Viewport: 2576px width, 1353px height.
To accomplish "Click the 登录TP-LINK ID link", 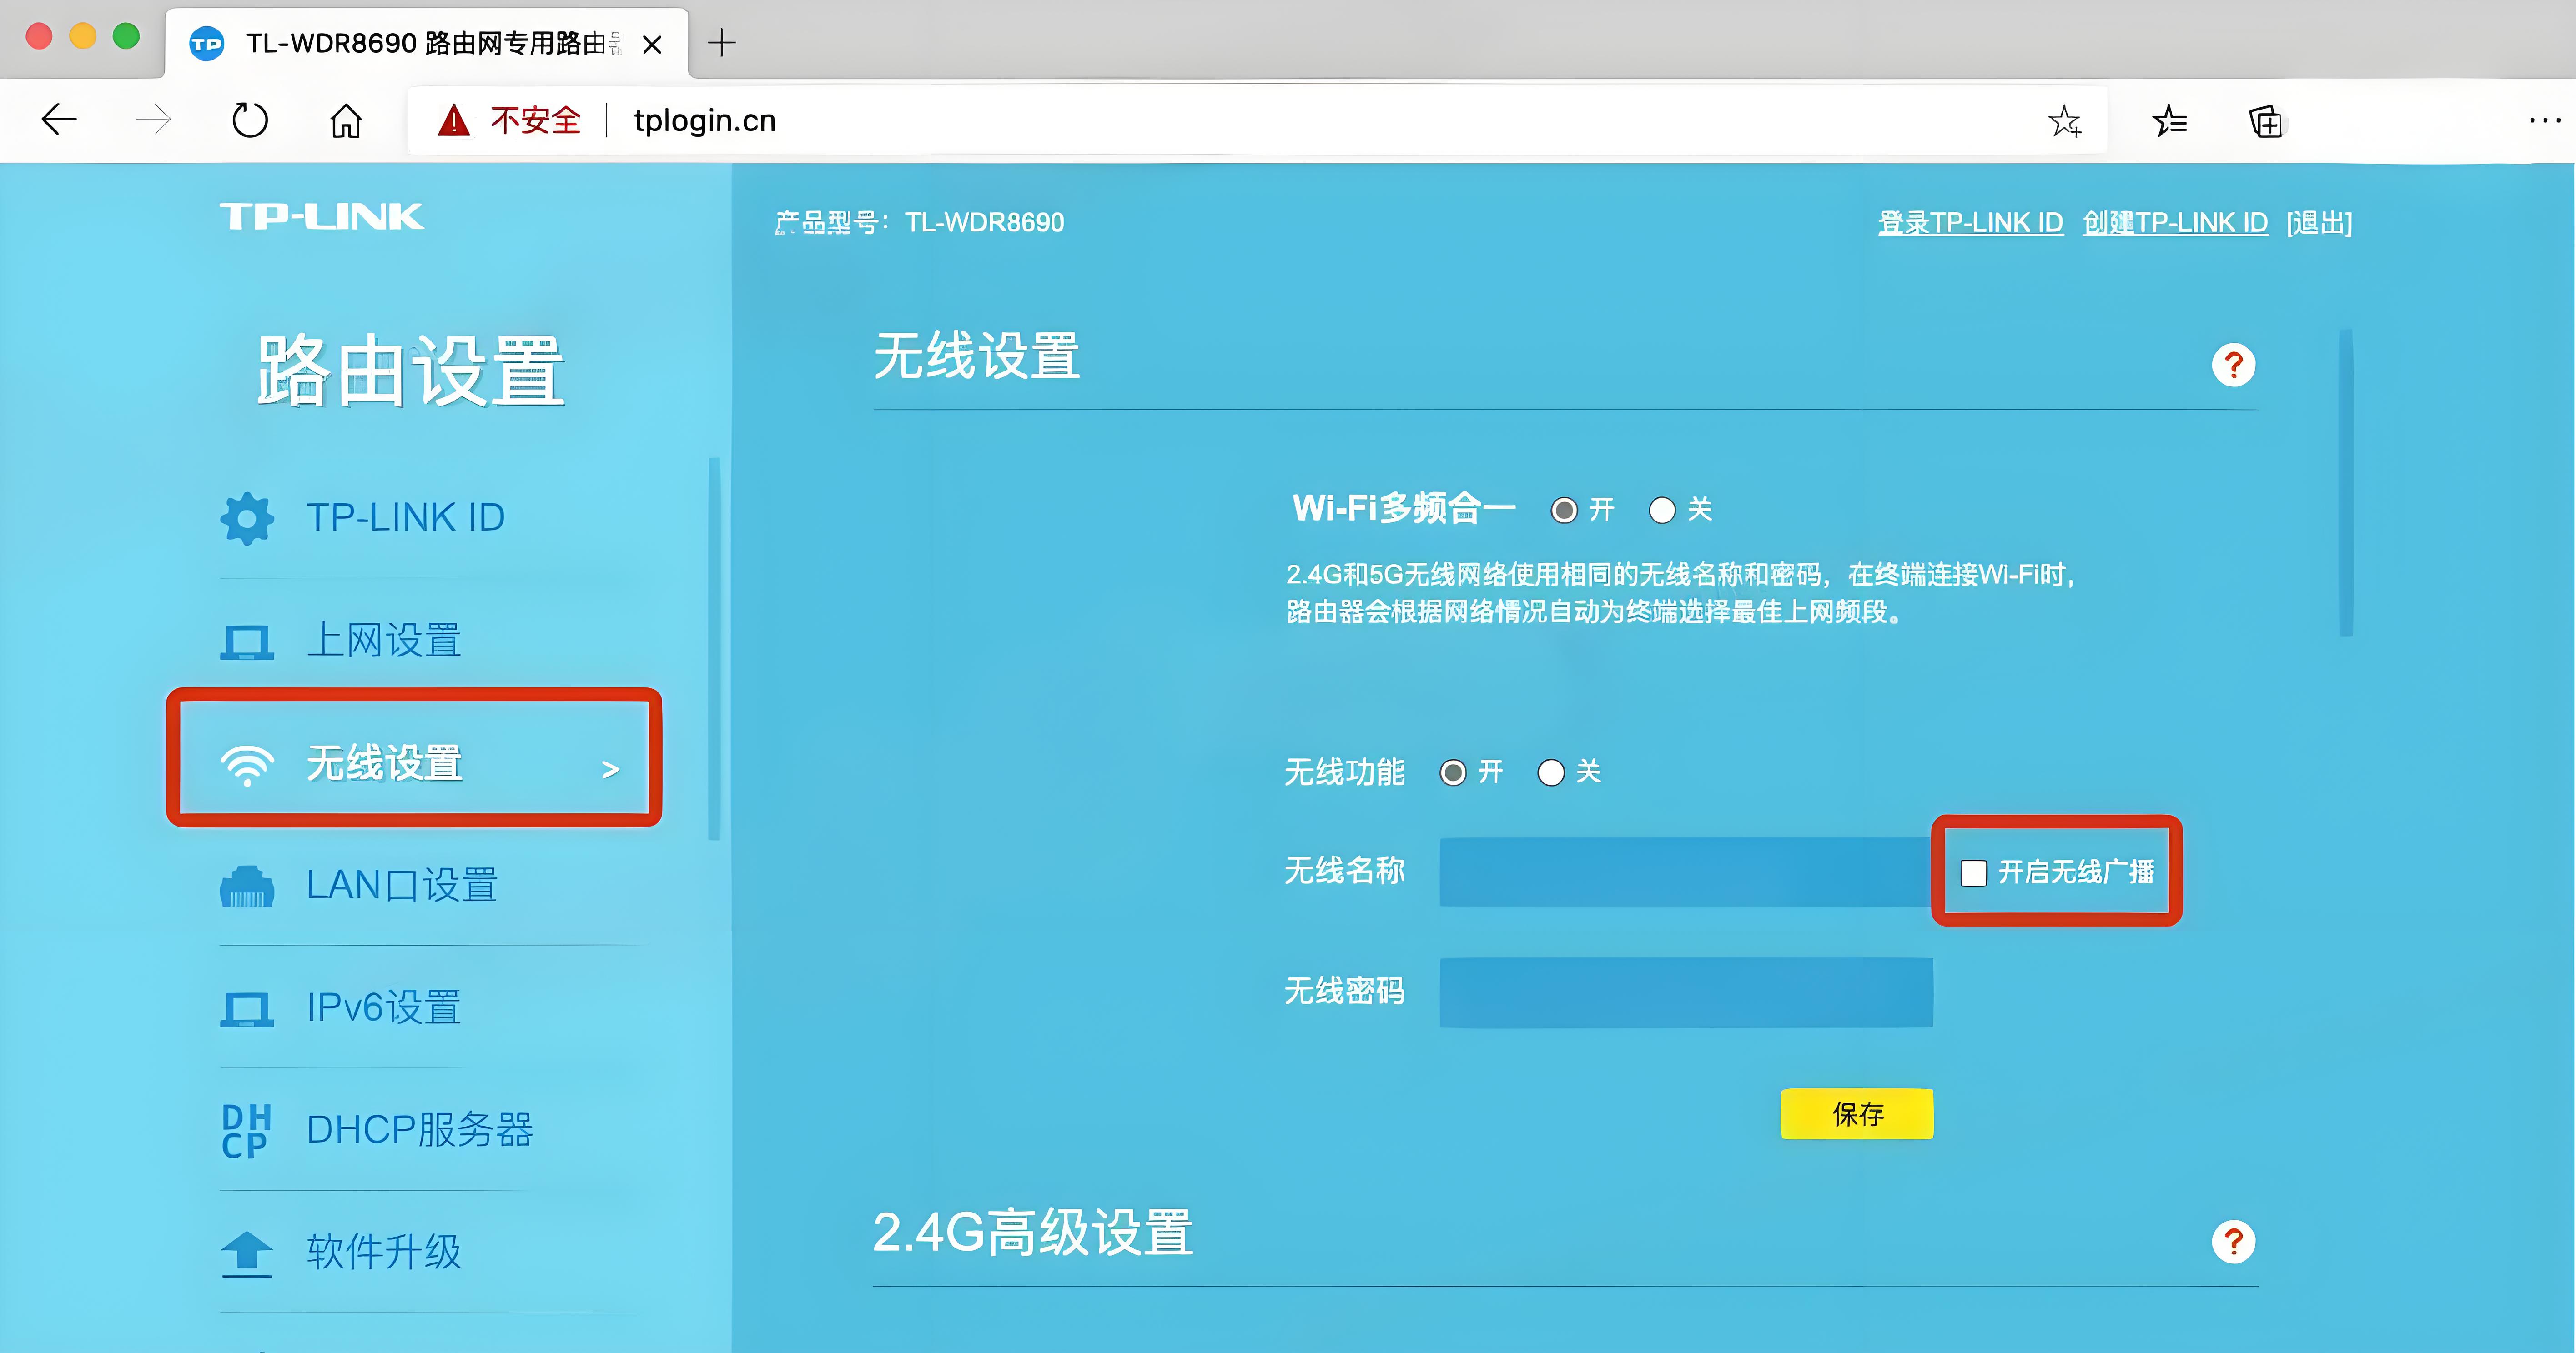I will (1970, 223).
